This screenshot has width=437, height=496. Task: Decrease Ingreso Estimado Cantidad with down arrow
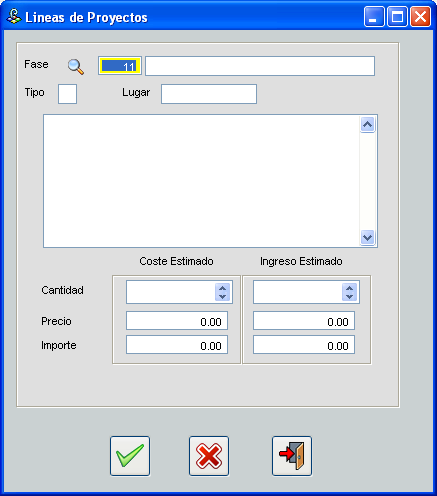click(349, 296)
